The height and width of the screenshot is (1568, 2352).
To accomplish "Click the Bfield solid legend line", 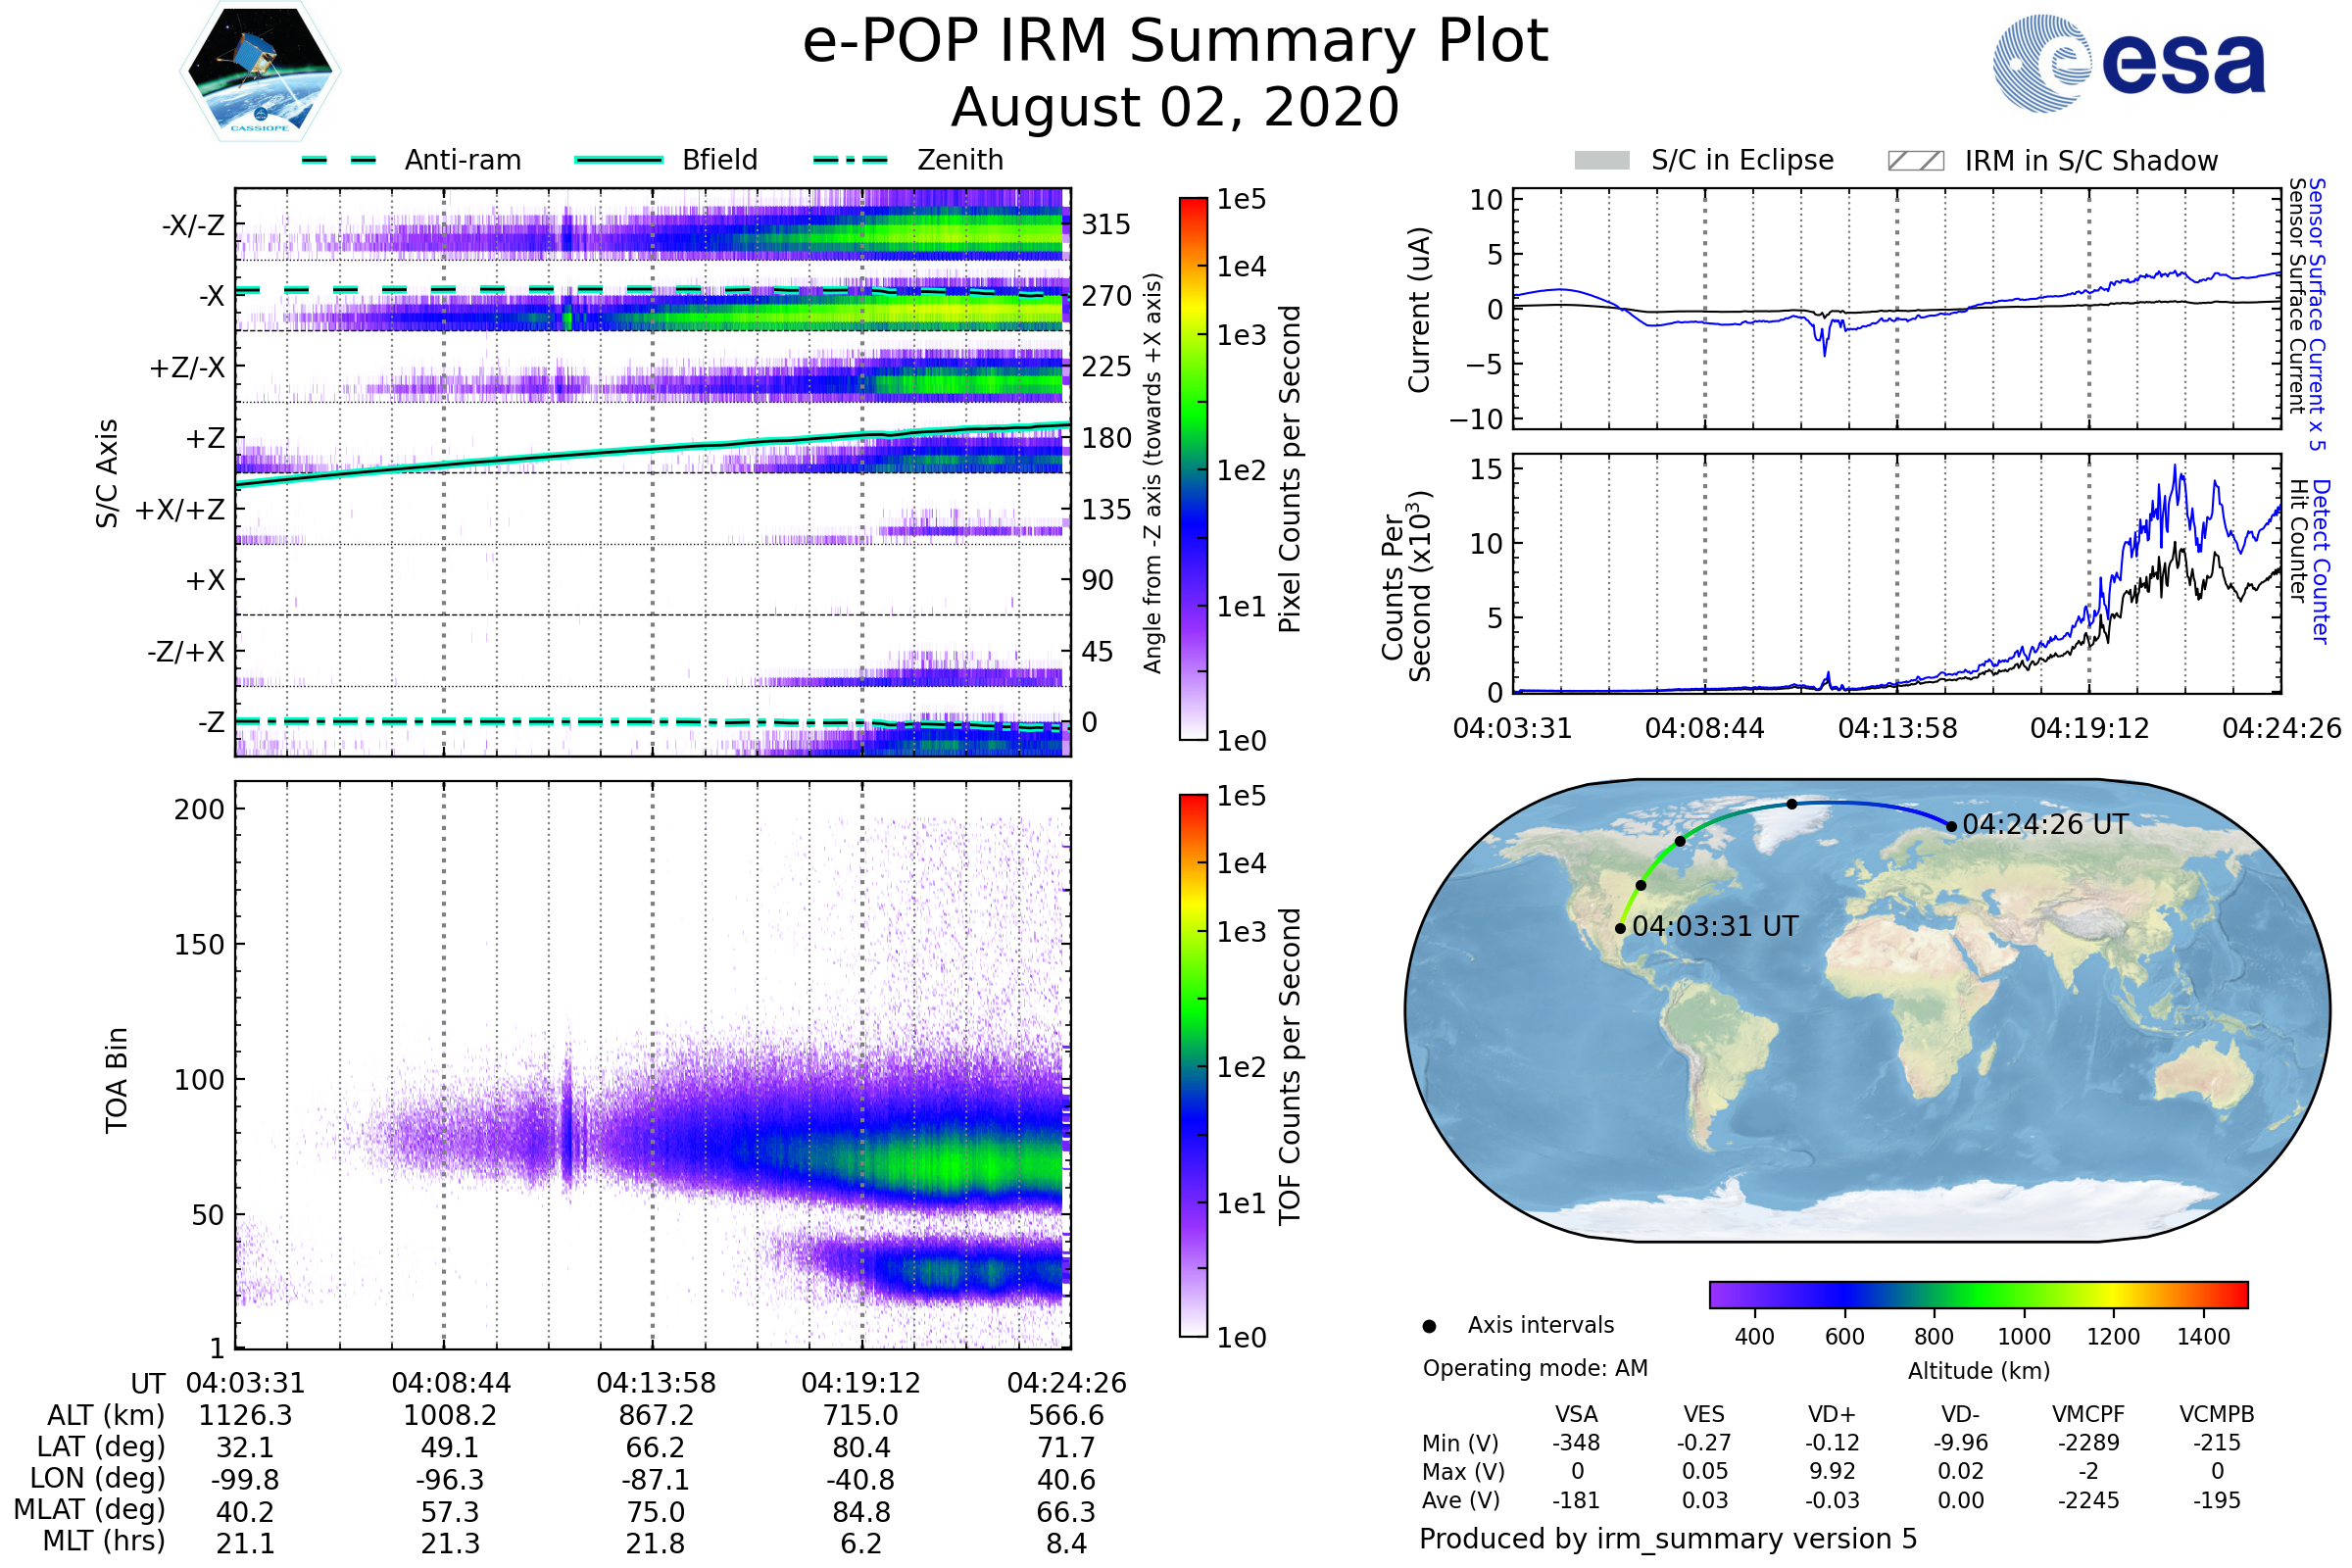I will click(x=618, y=160).
